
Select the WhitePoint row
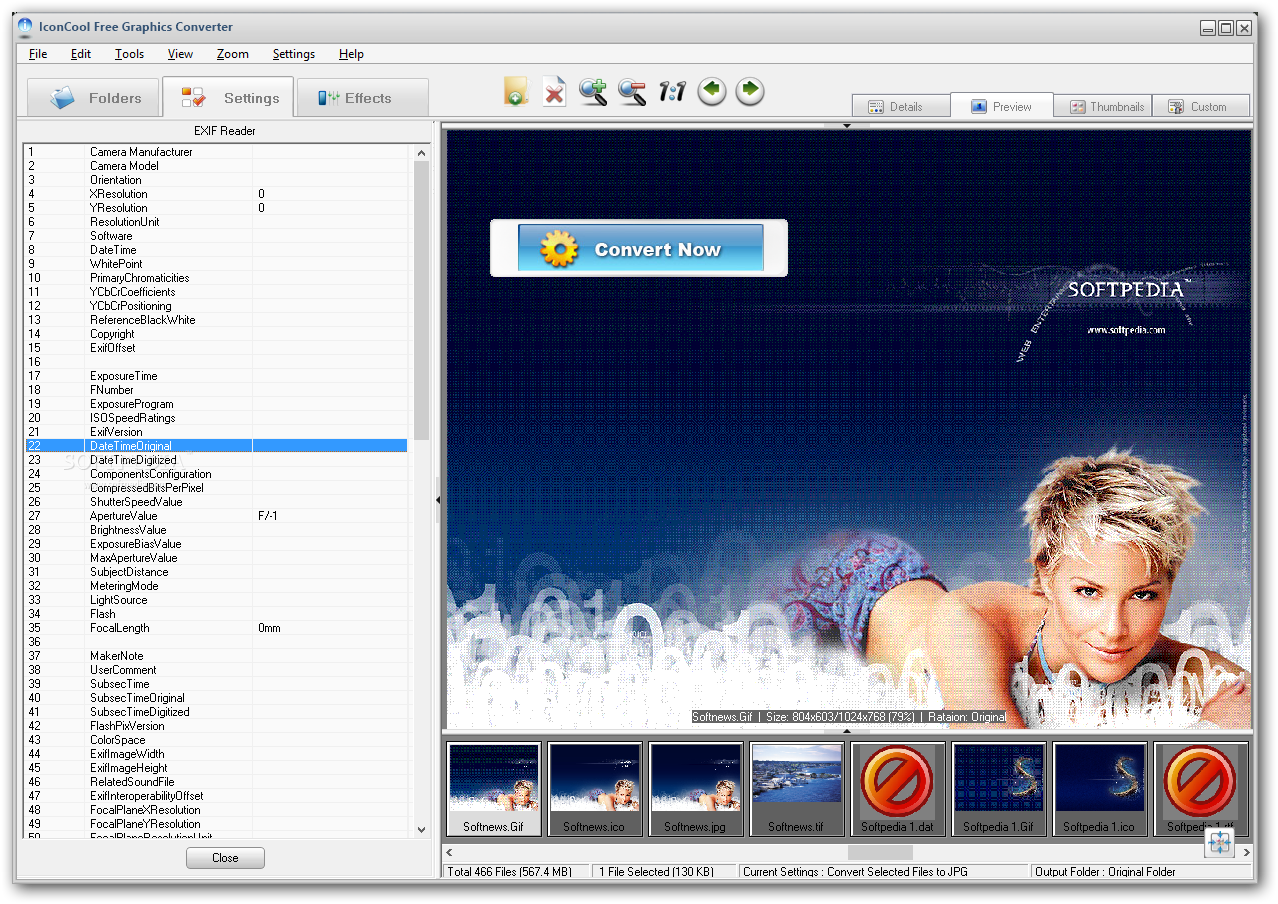[x=216, y=264]
